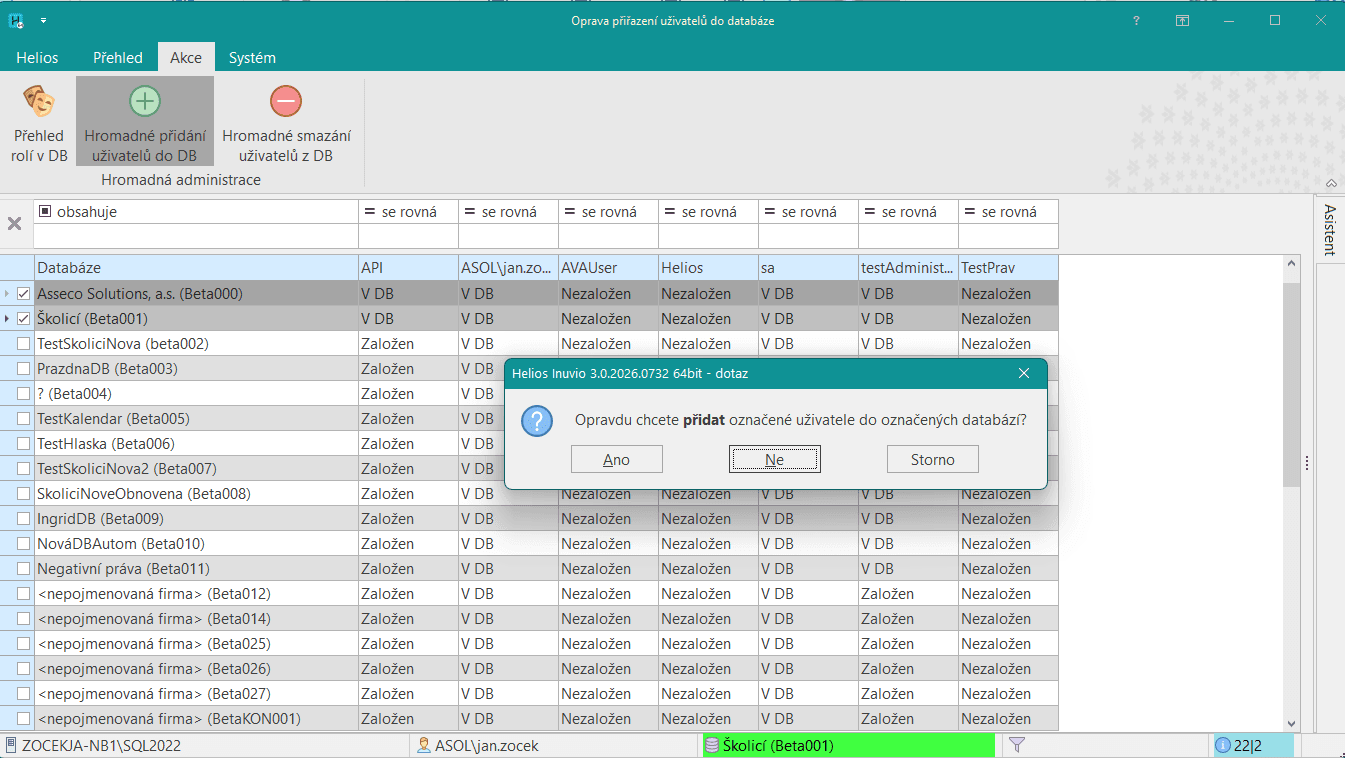Viewport: 1345px width, 758px height.
Task: Close the dotaz dialog with X
Action: pos(1023,373)
